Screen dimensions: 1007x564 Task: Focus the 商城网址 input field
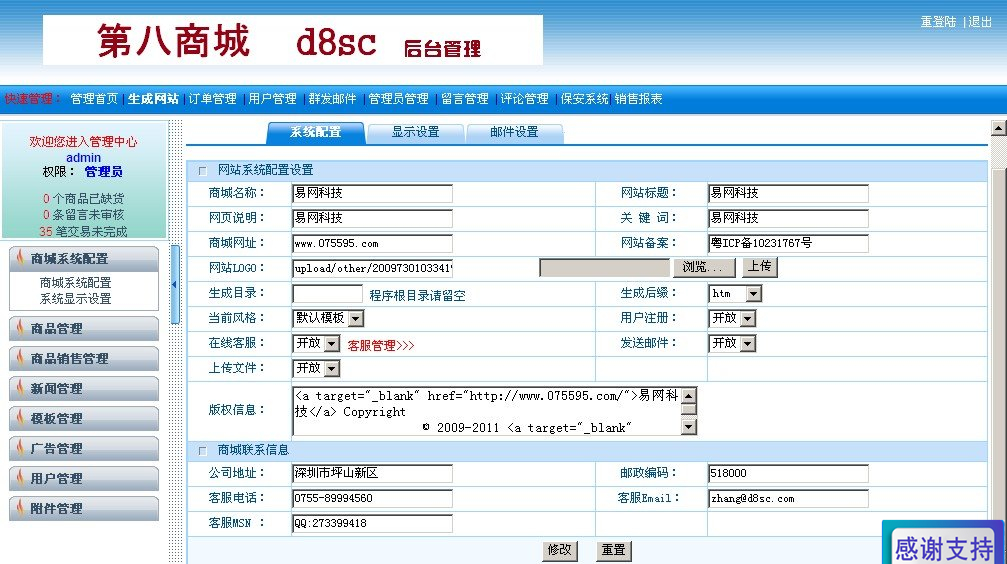(x=372, y=243)
